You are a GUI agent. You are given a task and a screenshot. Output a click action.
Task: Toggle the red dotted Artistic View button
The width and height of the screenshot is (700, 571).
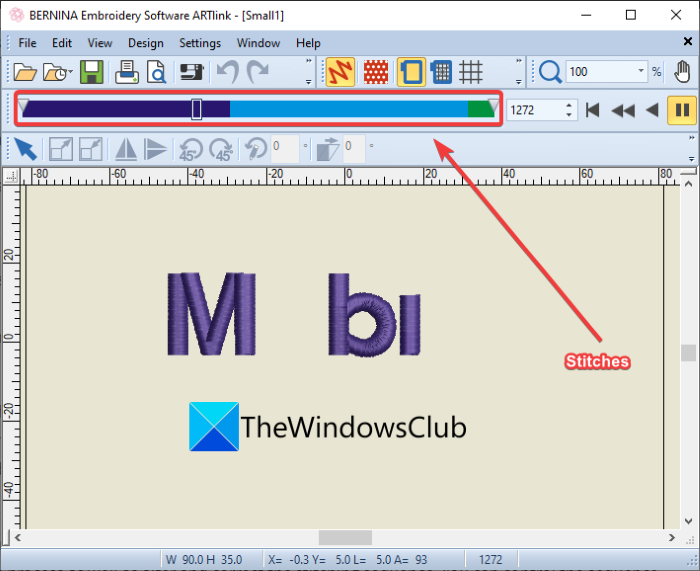(x=376, y=72)
